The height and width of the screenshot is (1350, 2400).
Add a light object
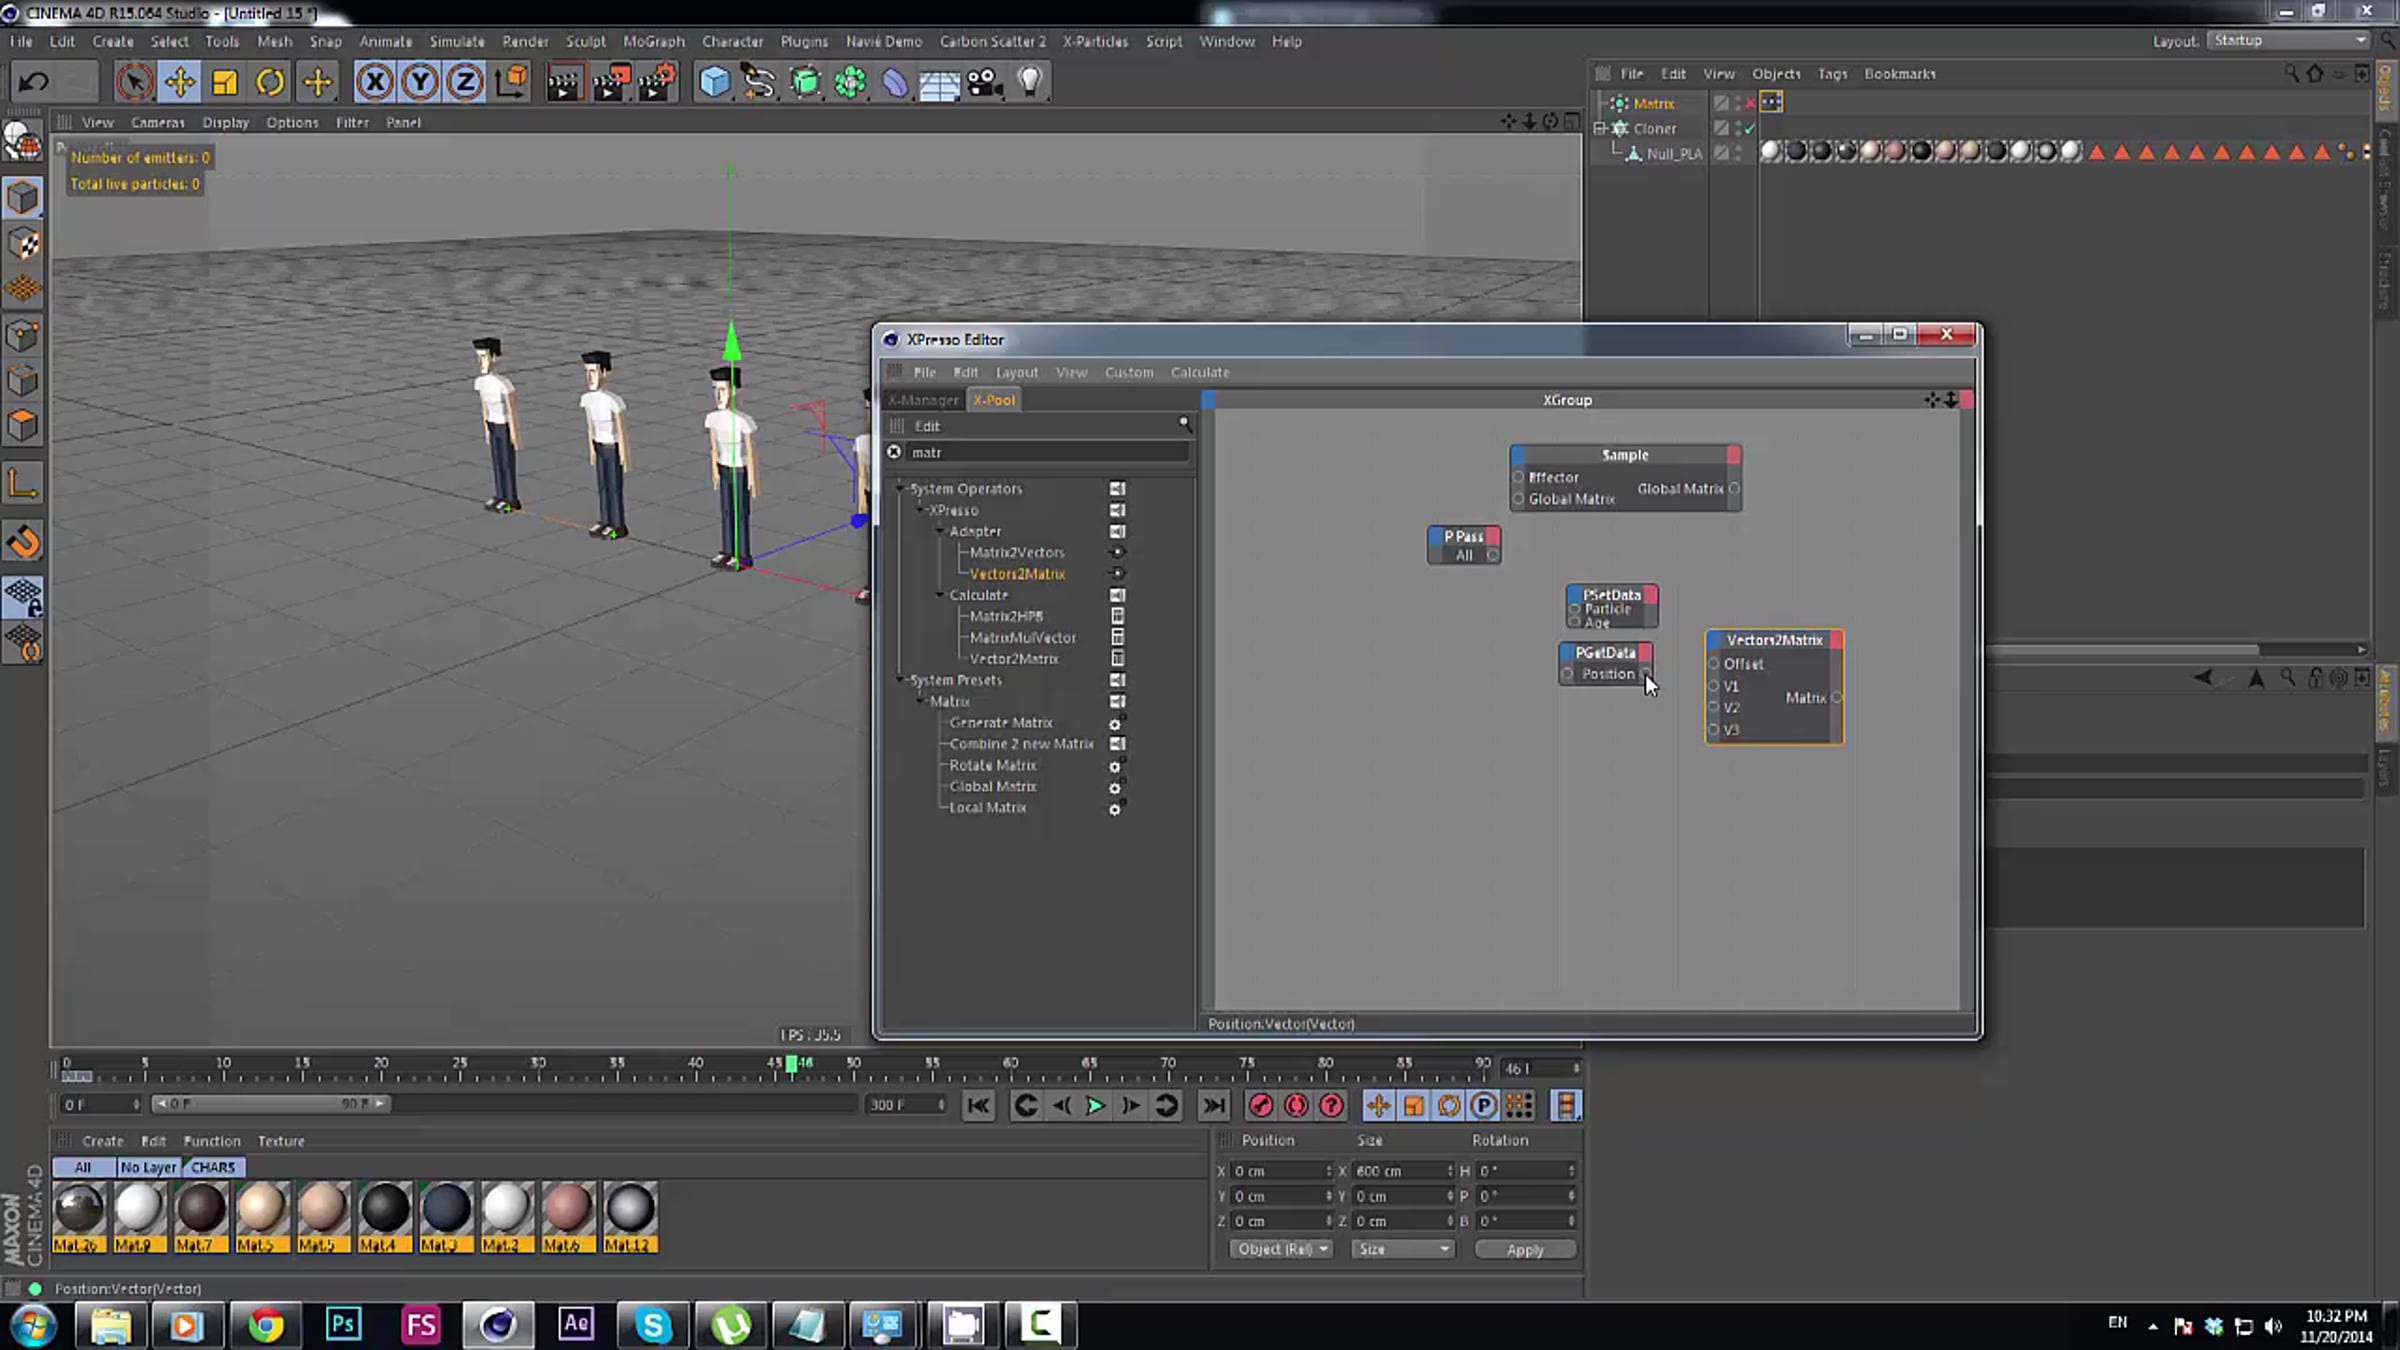pos(1030,82)
